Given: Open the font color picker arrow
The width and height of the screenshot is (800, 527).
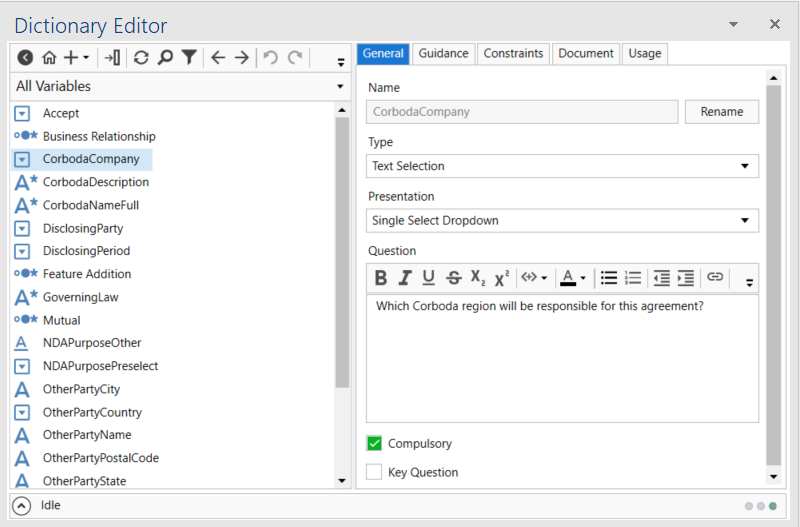Looking at the screenshot, I should (583, 278).
